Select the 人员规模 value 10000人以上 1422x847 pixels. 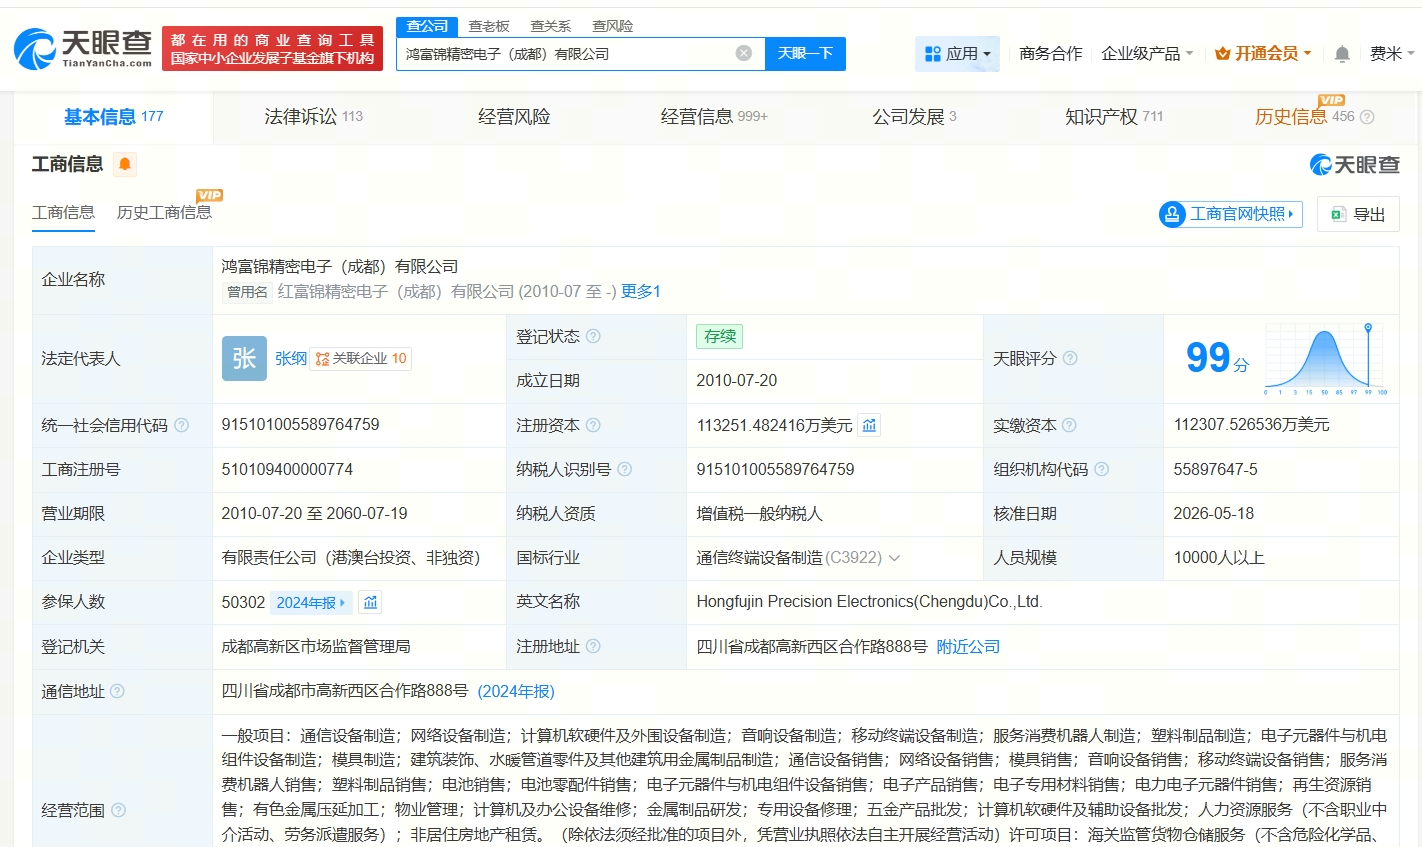pos(1219,557)
